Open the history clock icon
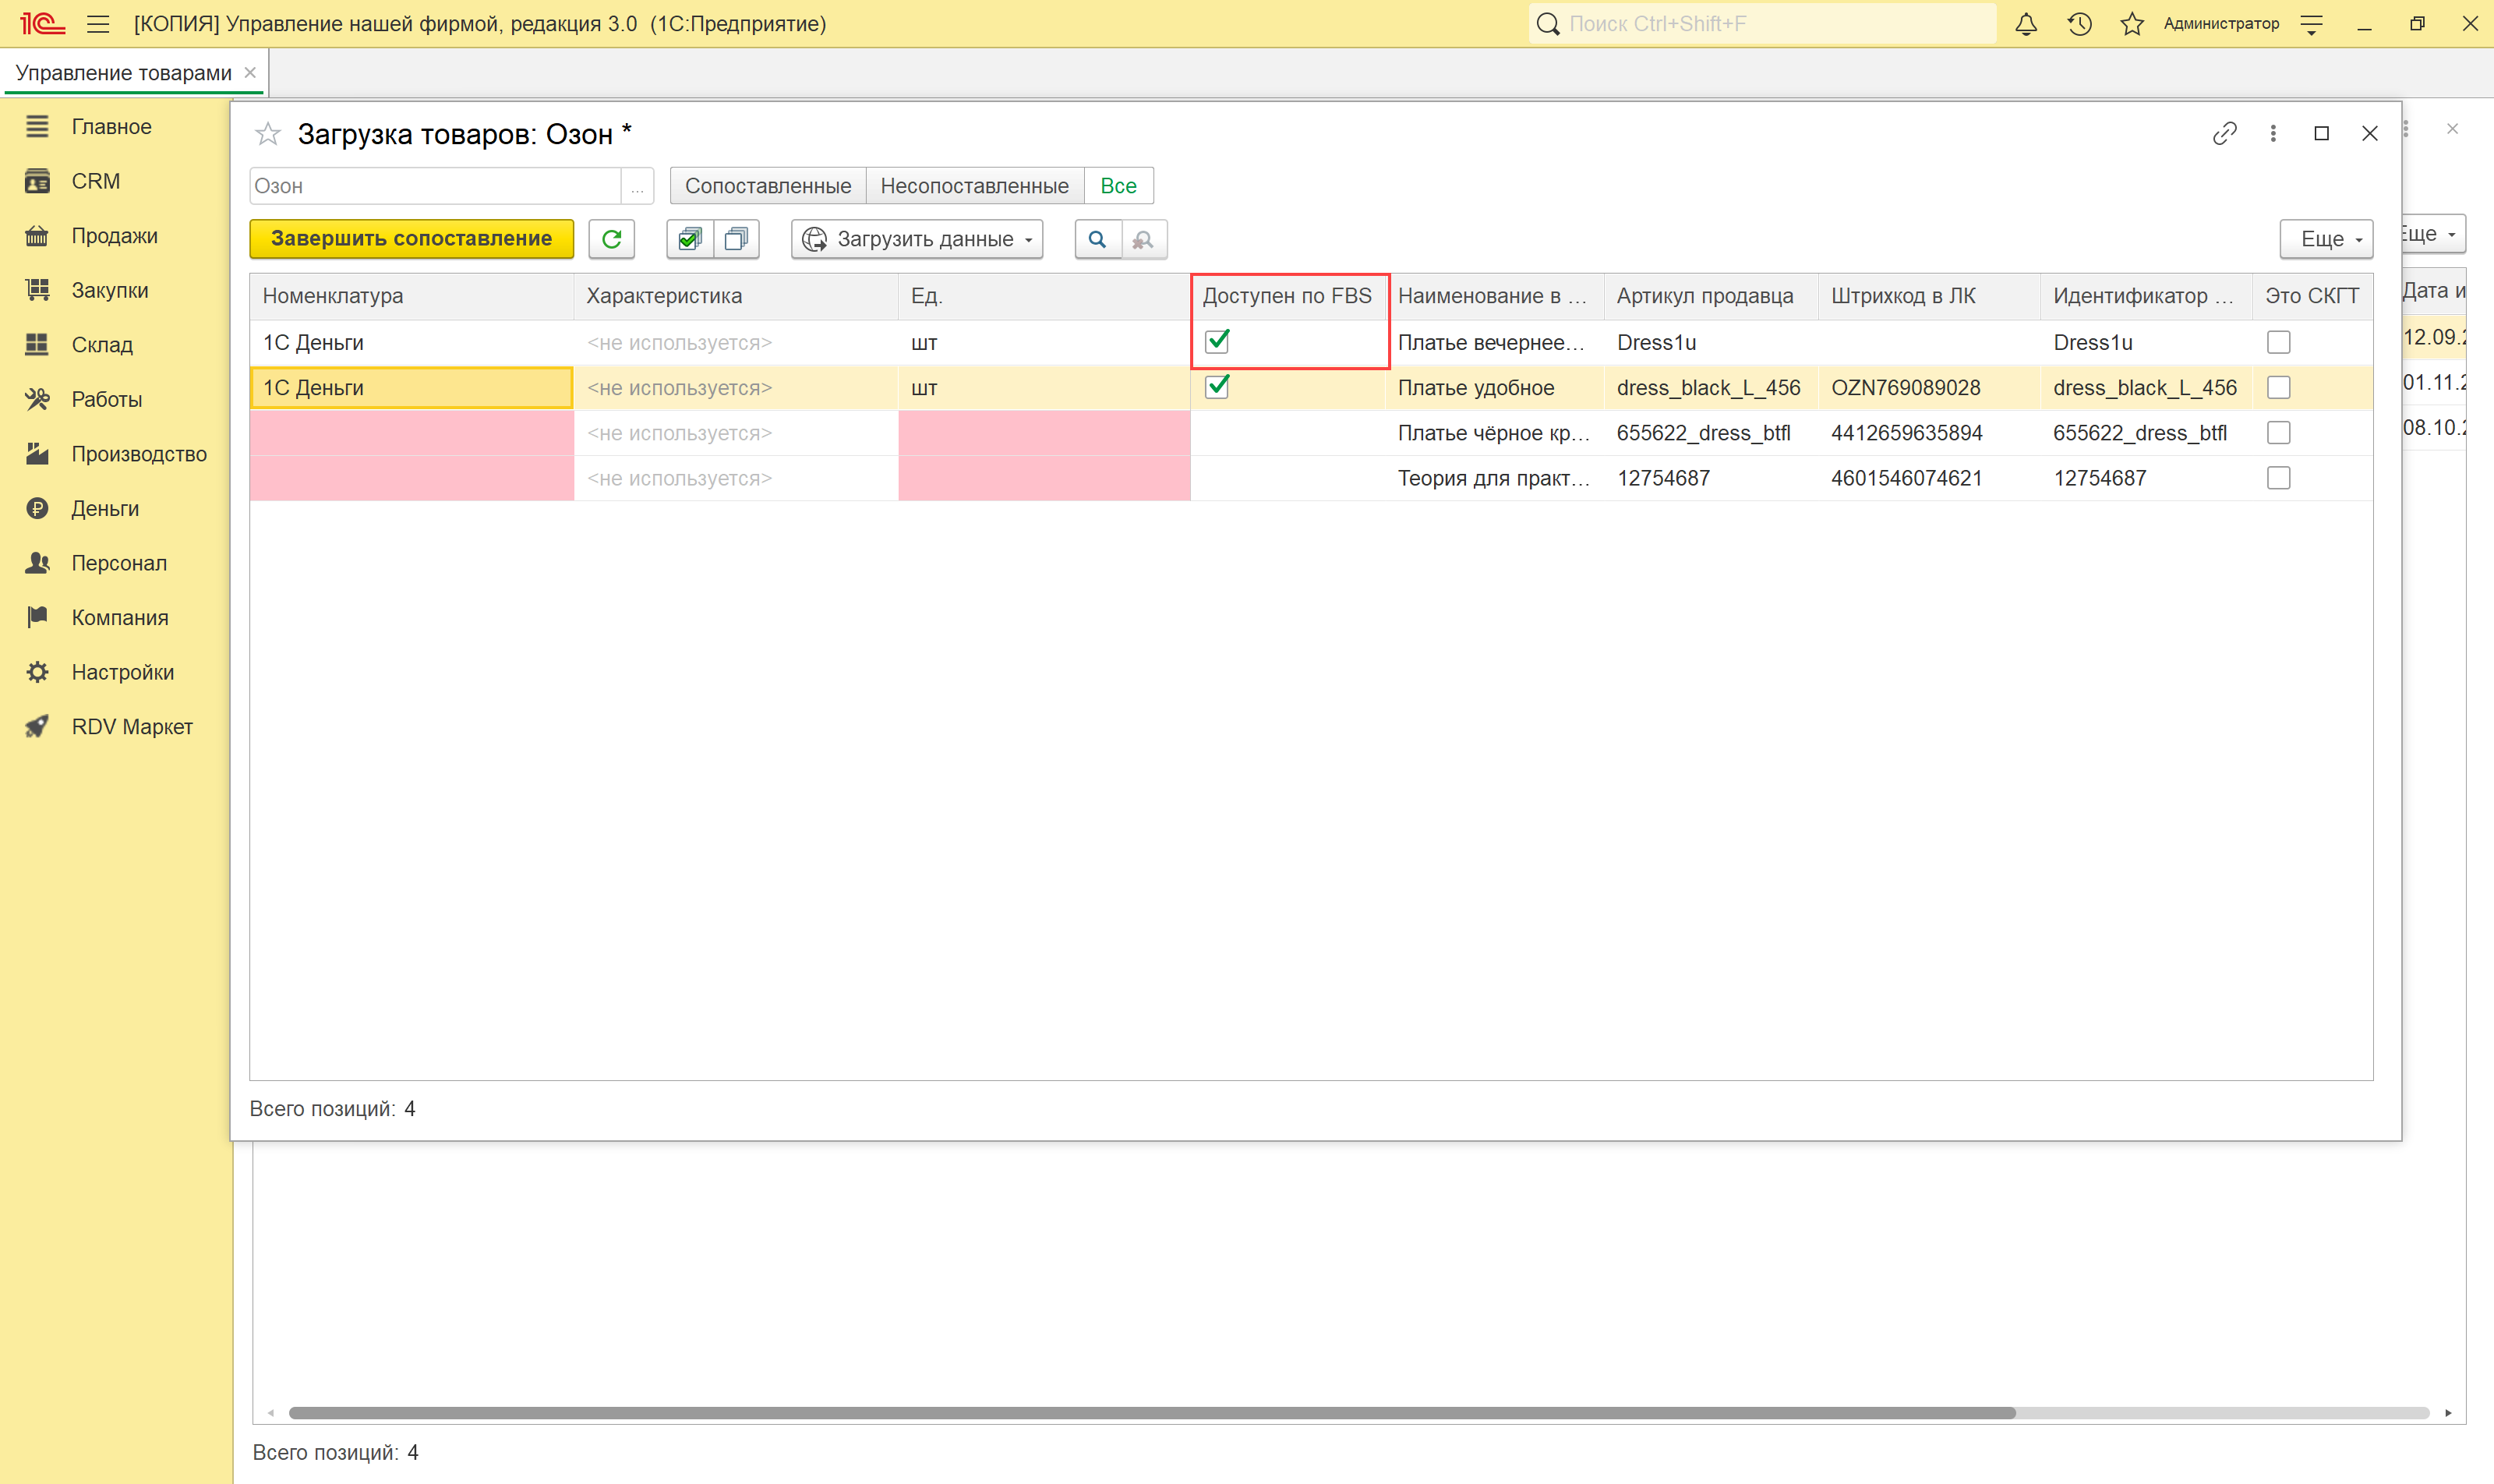 (2079, 24)
